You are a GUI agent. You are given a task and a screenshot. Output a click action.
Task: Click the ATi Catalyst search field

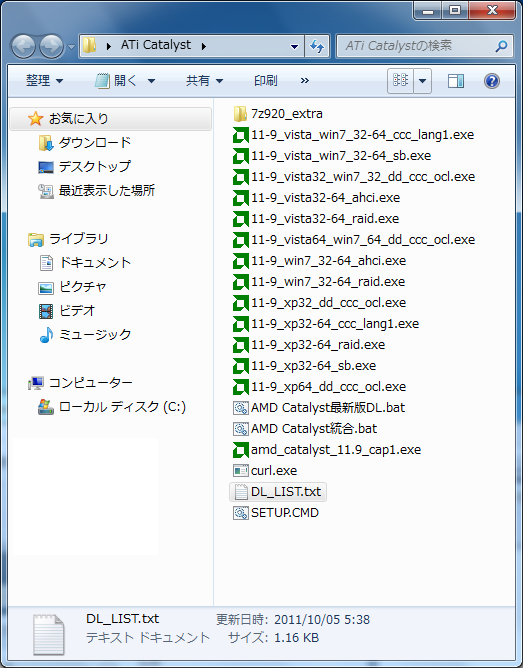point(425,46)
